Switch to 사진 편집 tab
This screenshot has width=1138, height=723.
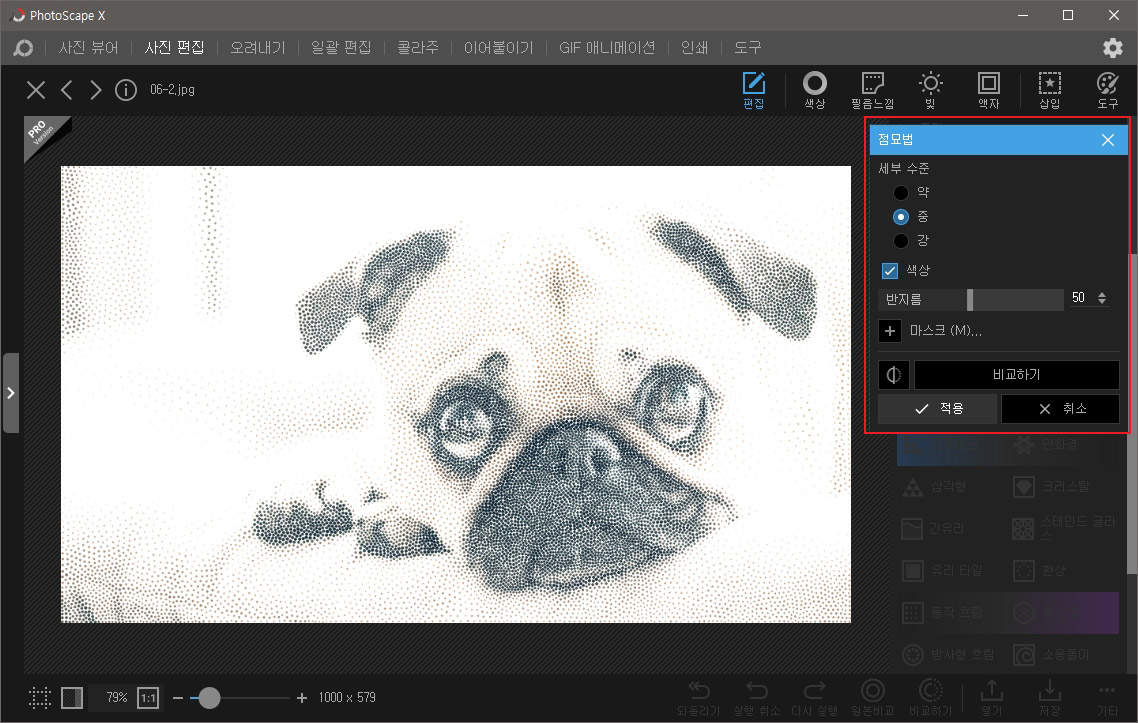tap(174, 48)
